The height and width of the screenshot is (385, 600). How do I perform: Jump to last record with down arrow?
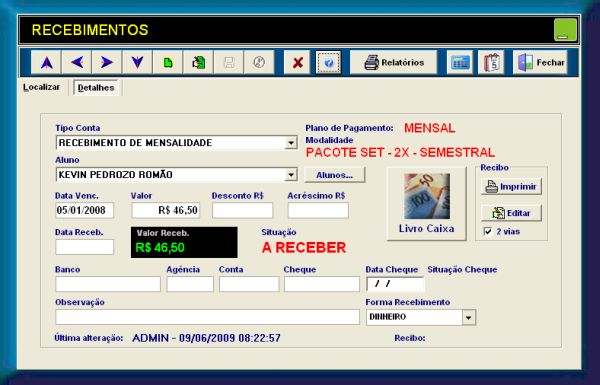(137, 62)
